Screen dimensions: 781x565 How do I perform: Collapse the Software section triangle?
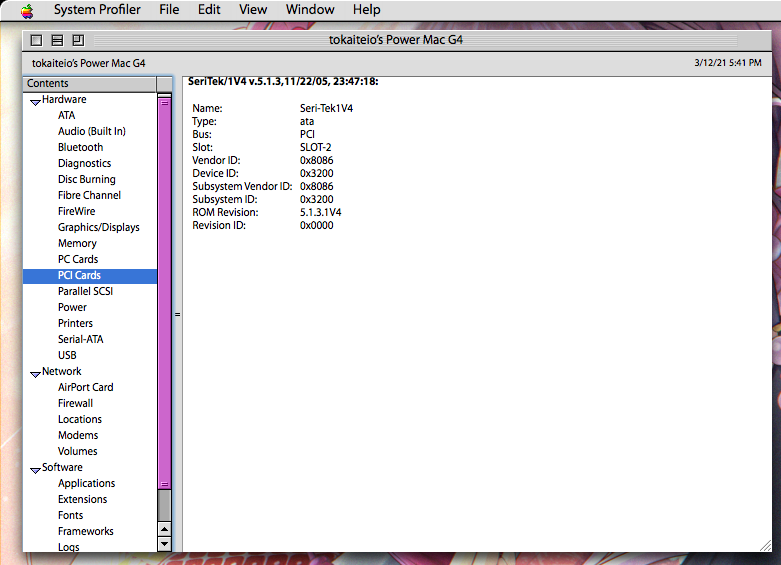[x=35, y=470]
